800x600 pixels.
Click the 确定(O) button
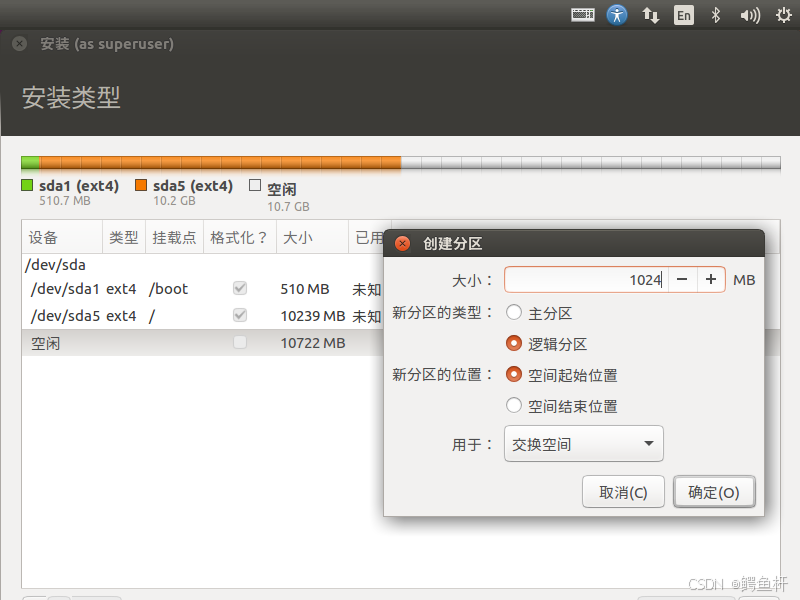[714, 492]
